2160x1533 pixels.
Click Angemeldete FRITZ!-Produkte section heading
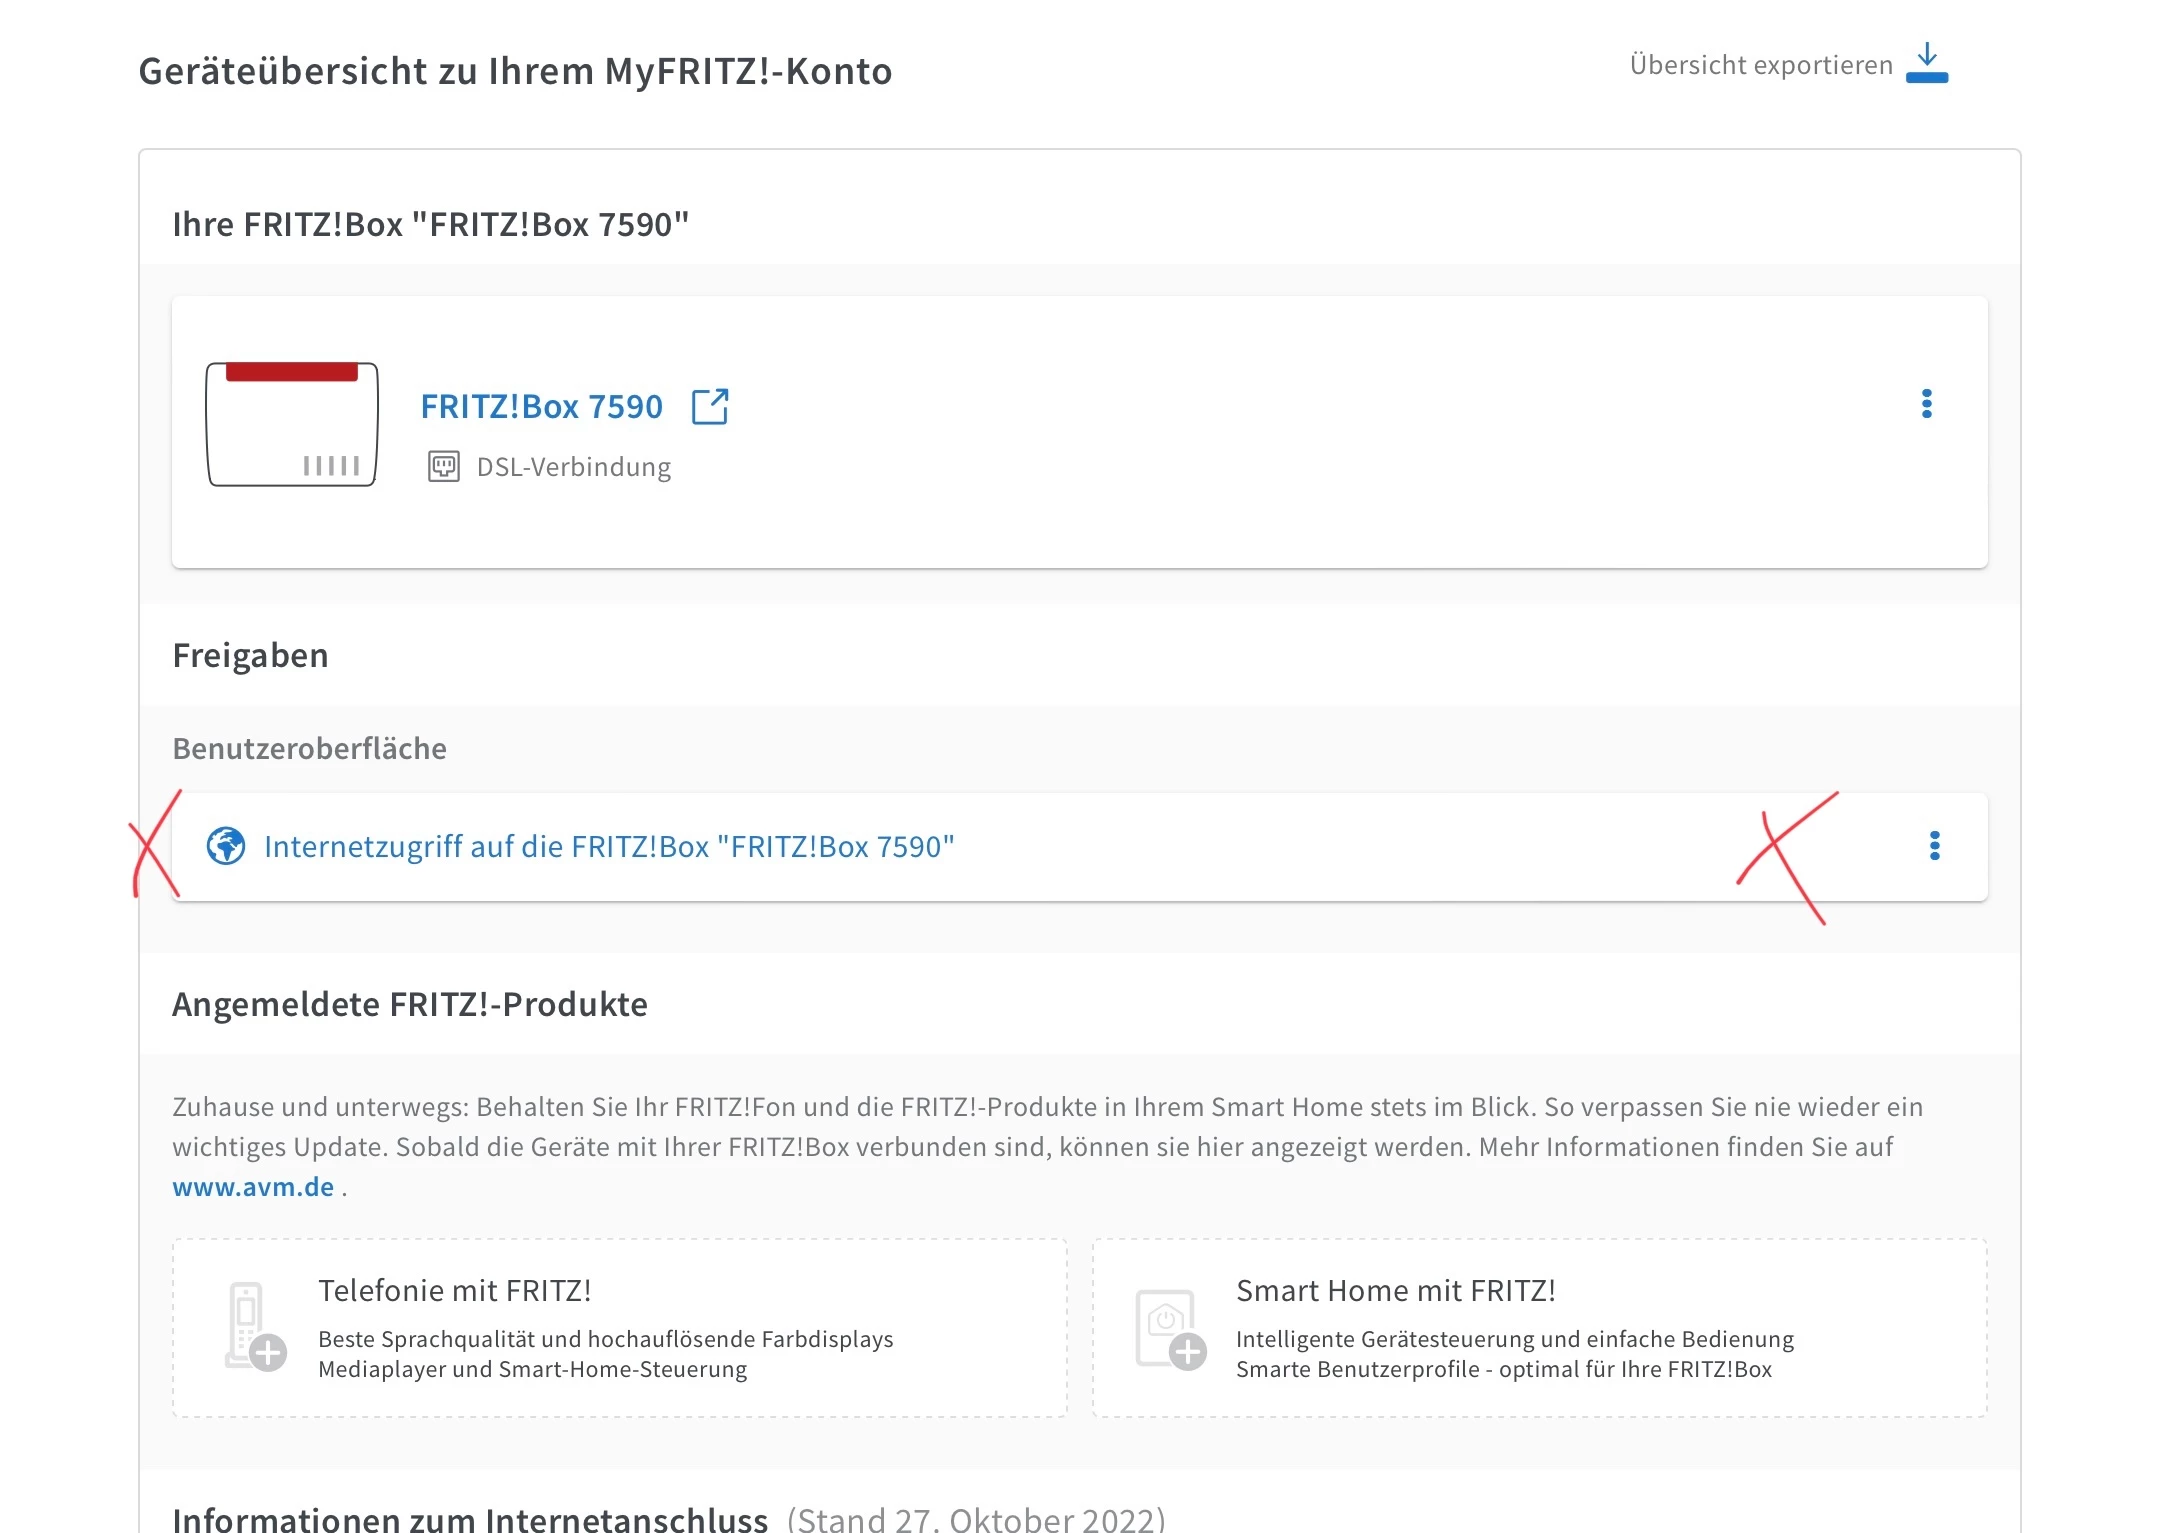tap(409, 1004)
